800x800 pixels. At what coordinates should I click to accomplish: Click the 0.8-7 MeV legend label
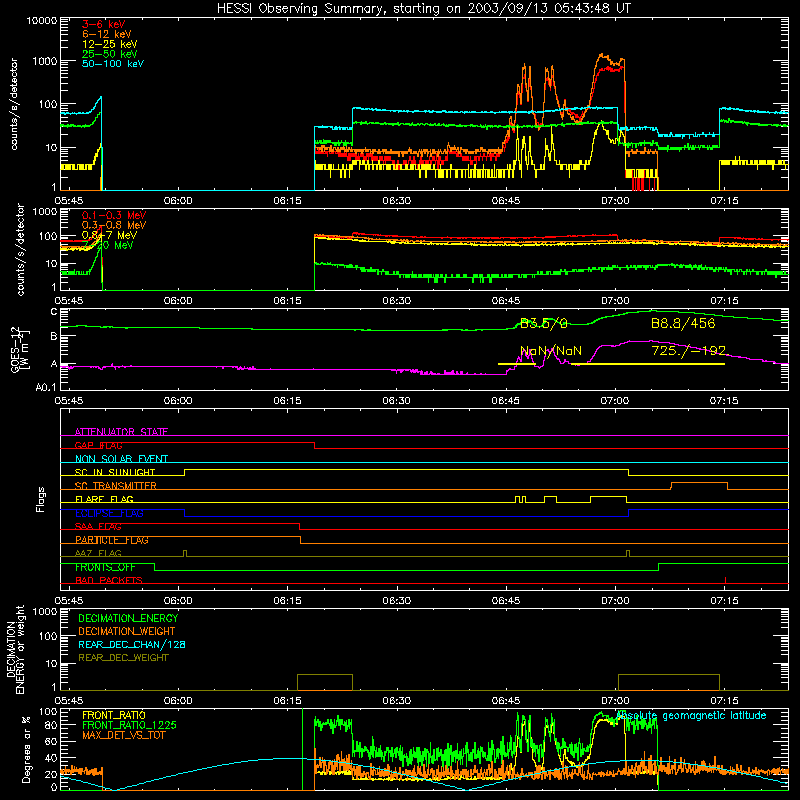[109, 235]
